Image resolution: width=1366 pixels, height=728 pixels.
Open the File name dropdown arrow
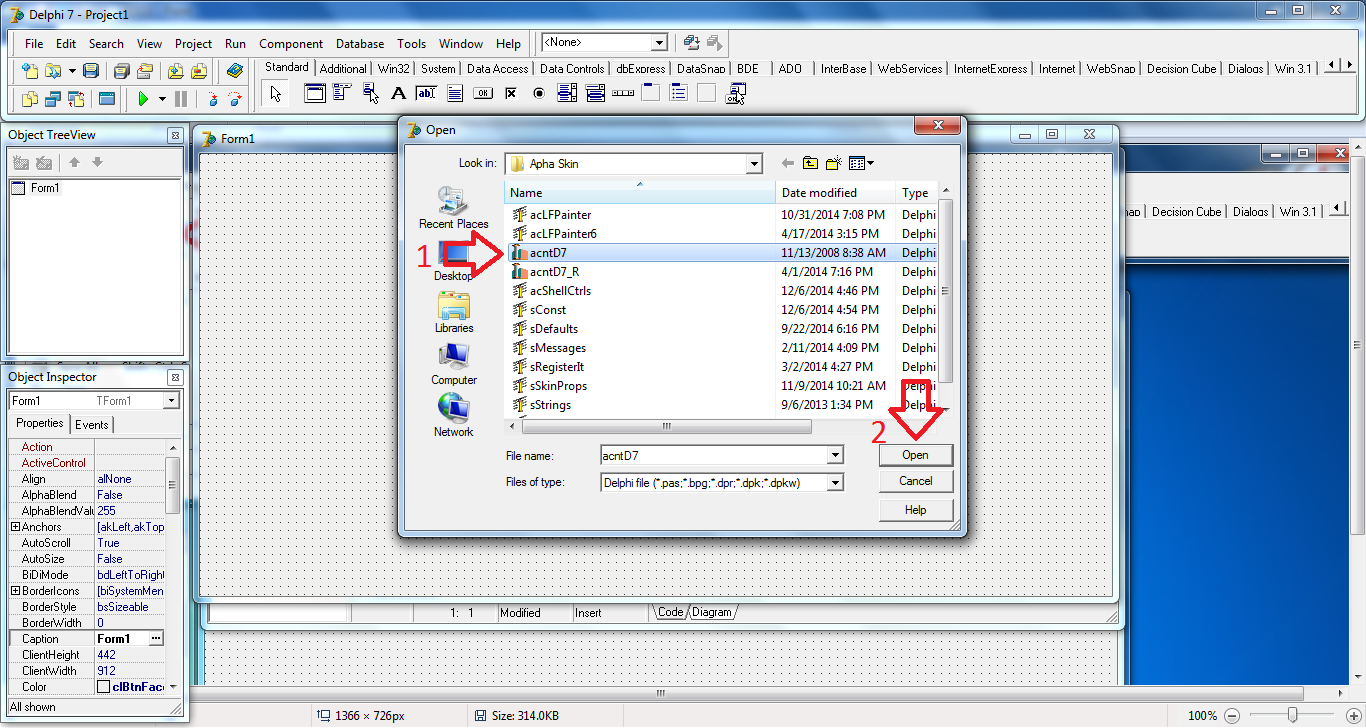(836, 455)
